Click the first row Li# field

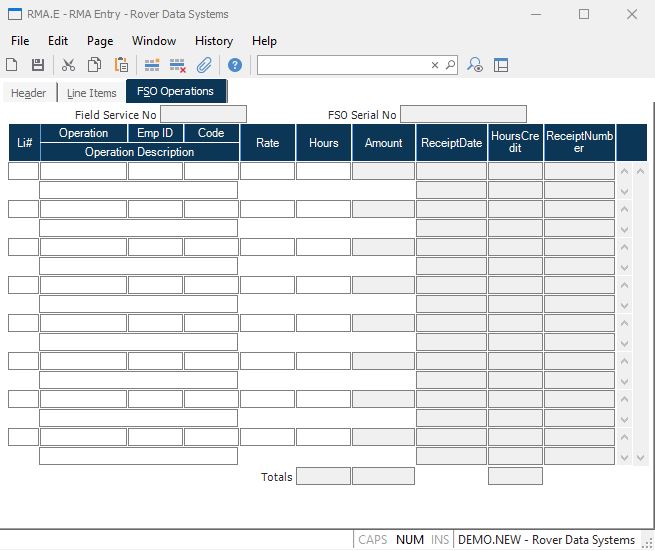24,171
